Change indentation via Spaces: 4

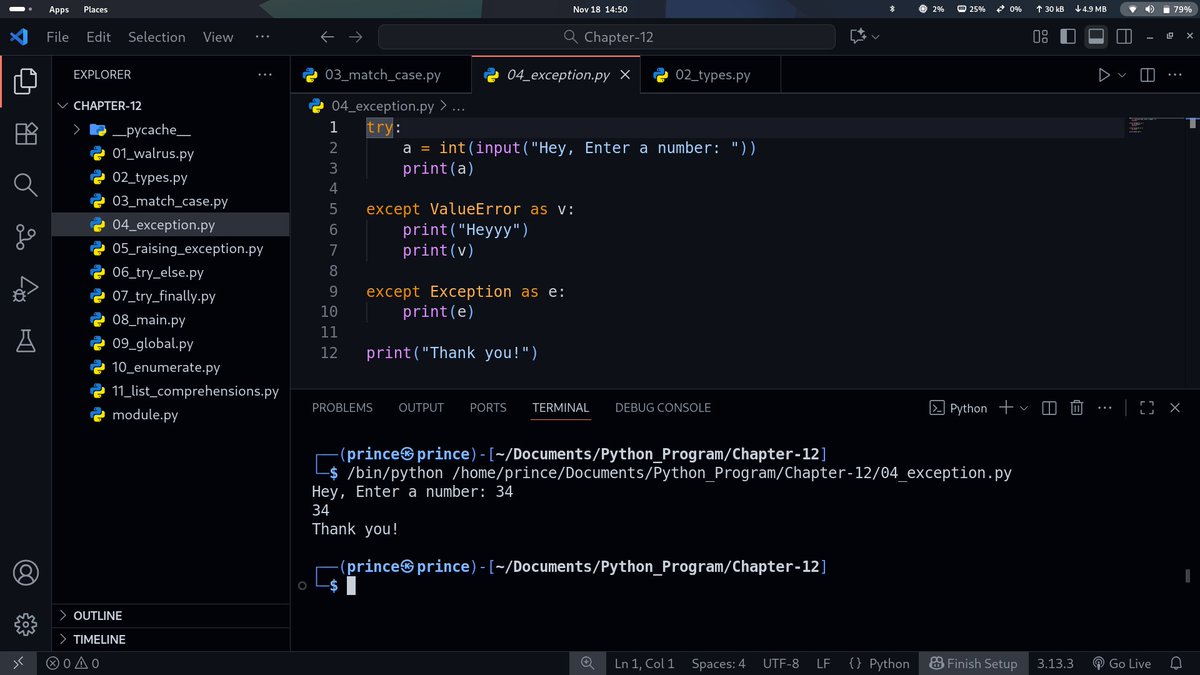click(718, 663)
